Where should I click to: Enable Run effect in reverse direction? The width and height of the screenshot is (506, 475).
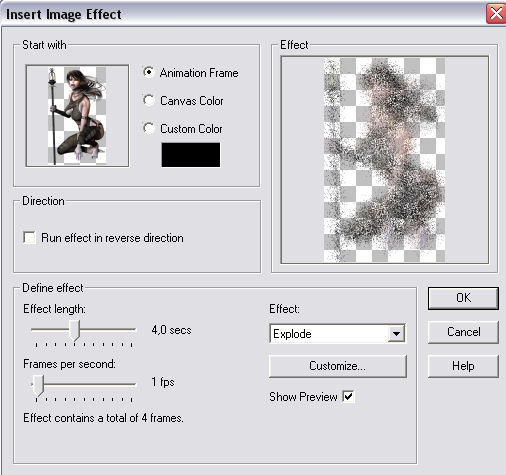29,238
